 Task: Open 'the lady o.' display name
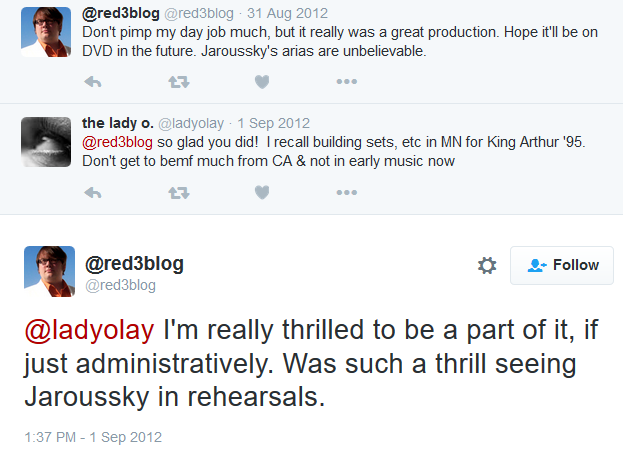(118, 123)
